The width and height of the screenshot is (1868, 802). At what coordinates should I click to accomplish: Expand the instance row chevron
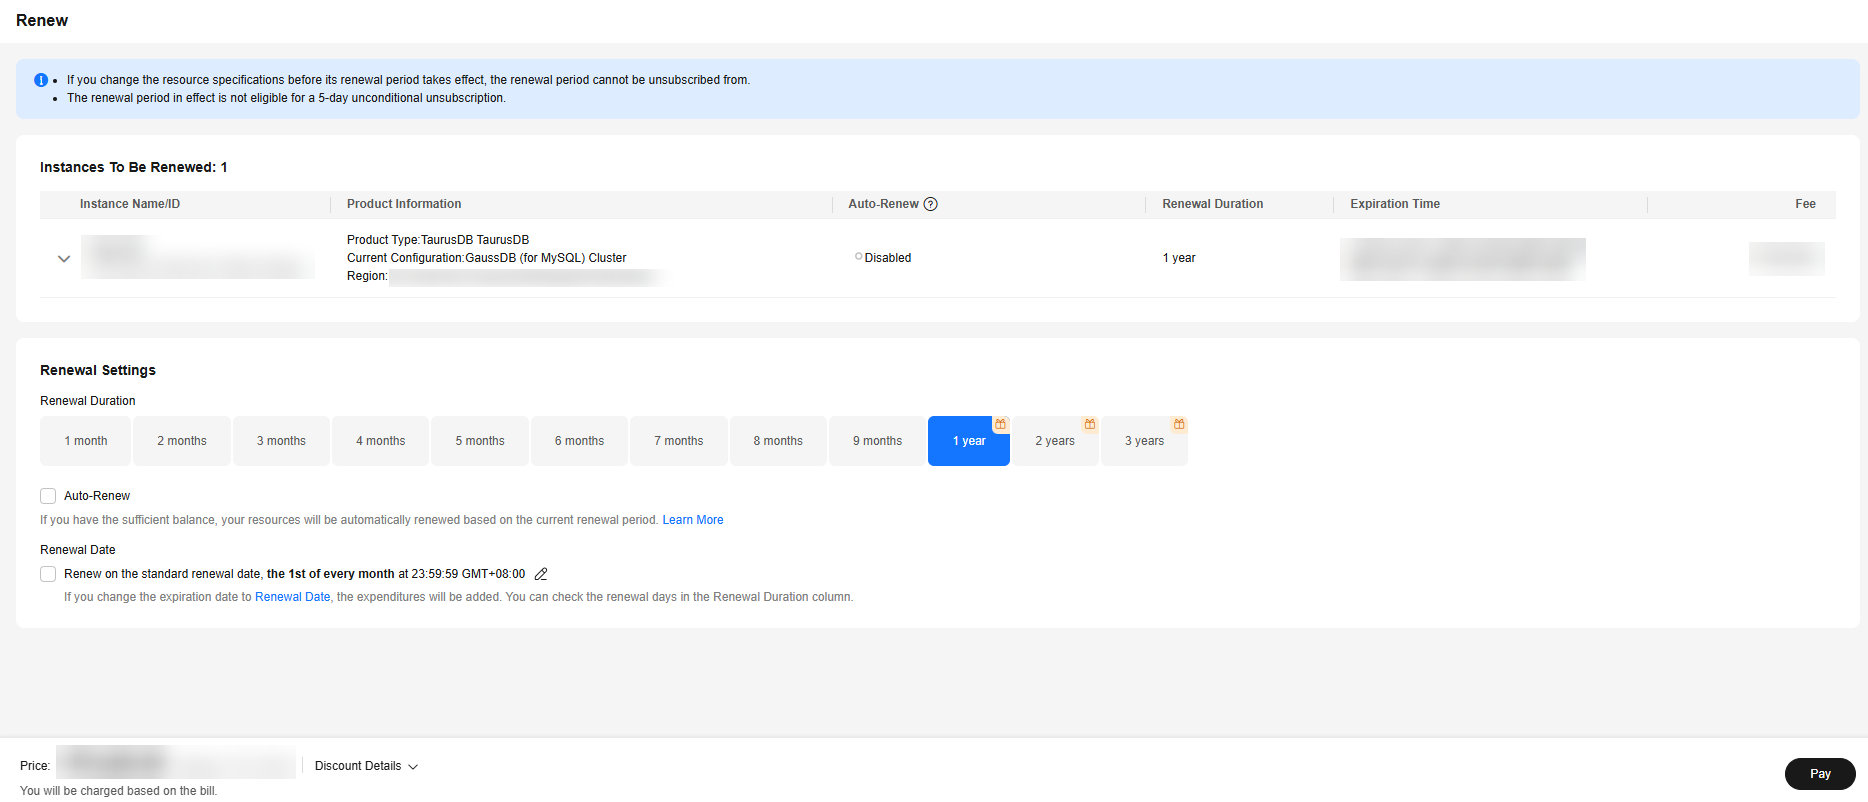point(64,259)
